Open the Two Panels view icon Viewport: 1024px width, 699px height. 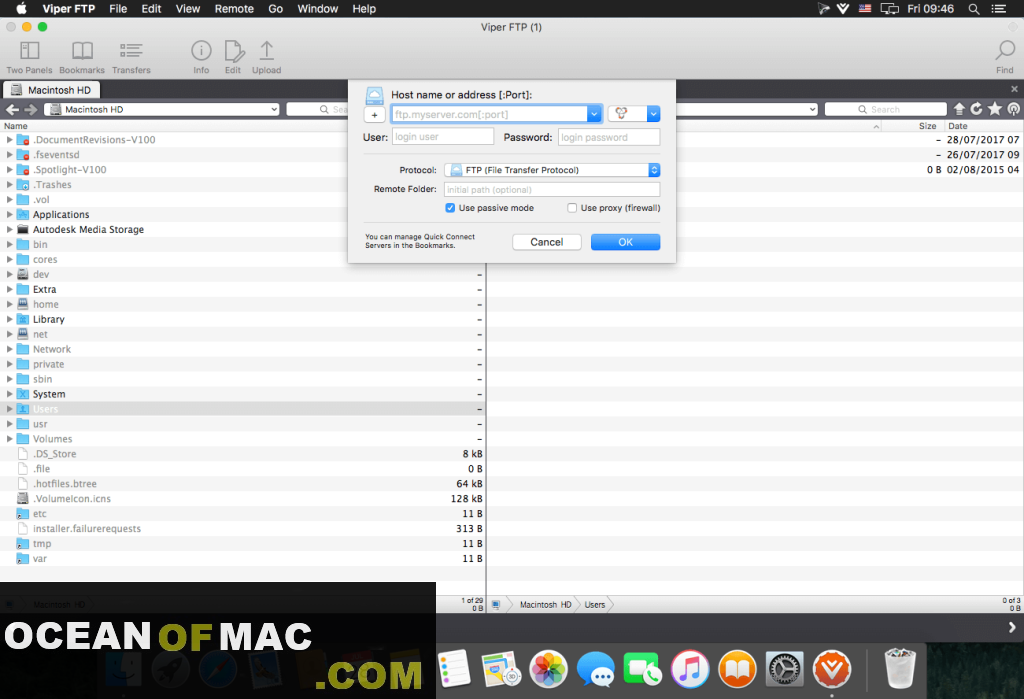pos(29,51)
